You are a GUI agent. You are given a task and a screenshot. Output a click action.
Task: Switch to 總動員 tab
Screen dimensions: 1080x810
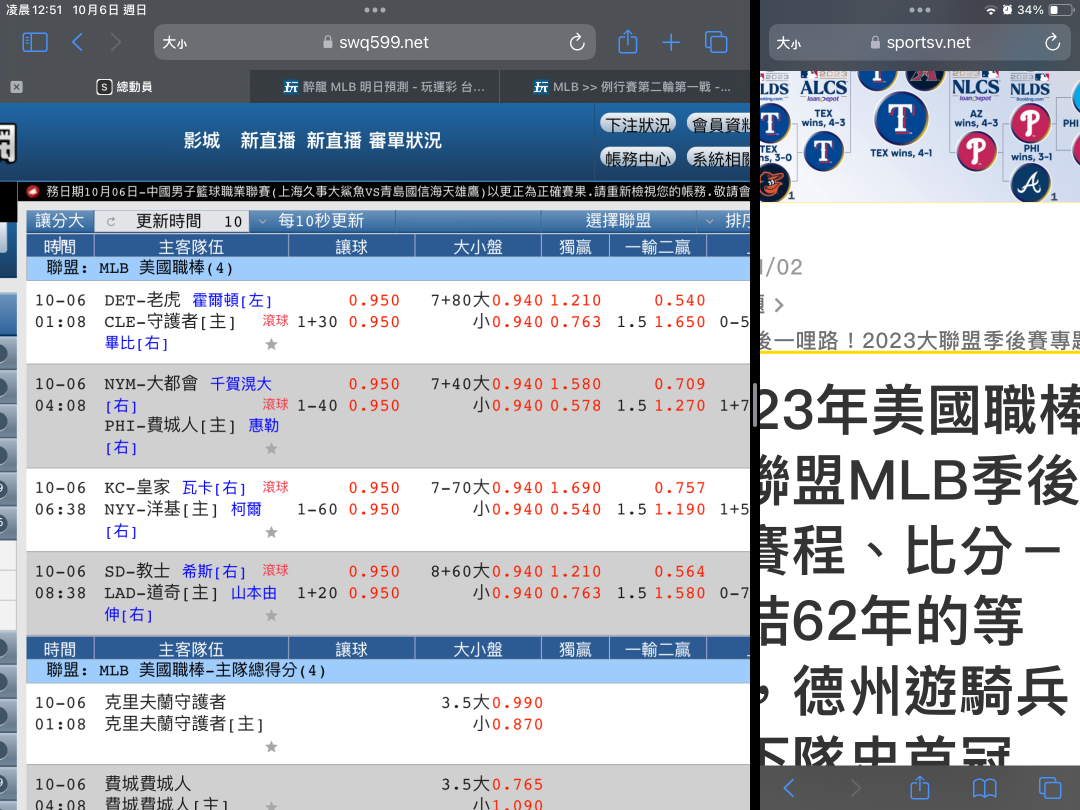[124, 87]
